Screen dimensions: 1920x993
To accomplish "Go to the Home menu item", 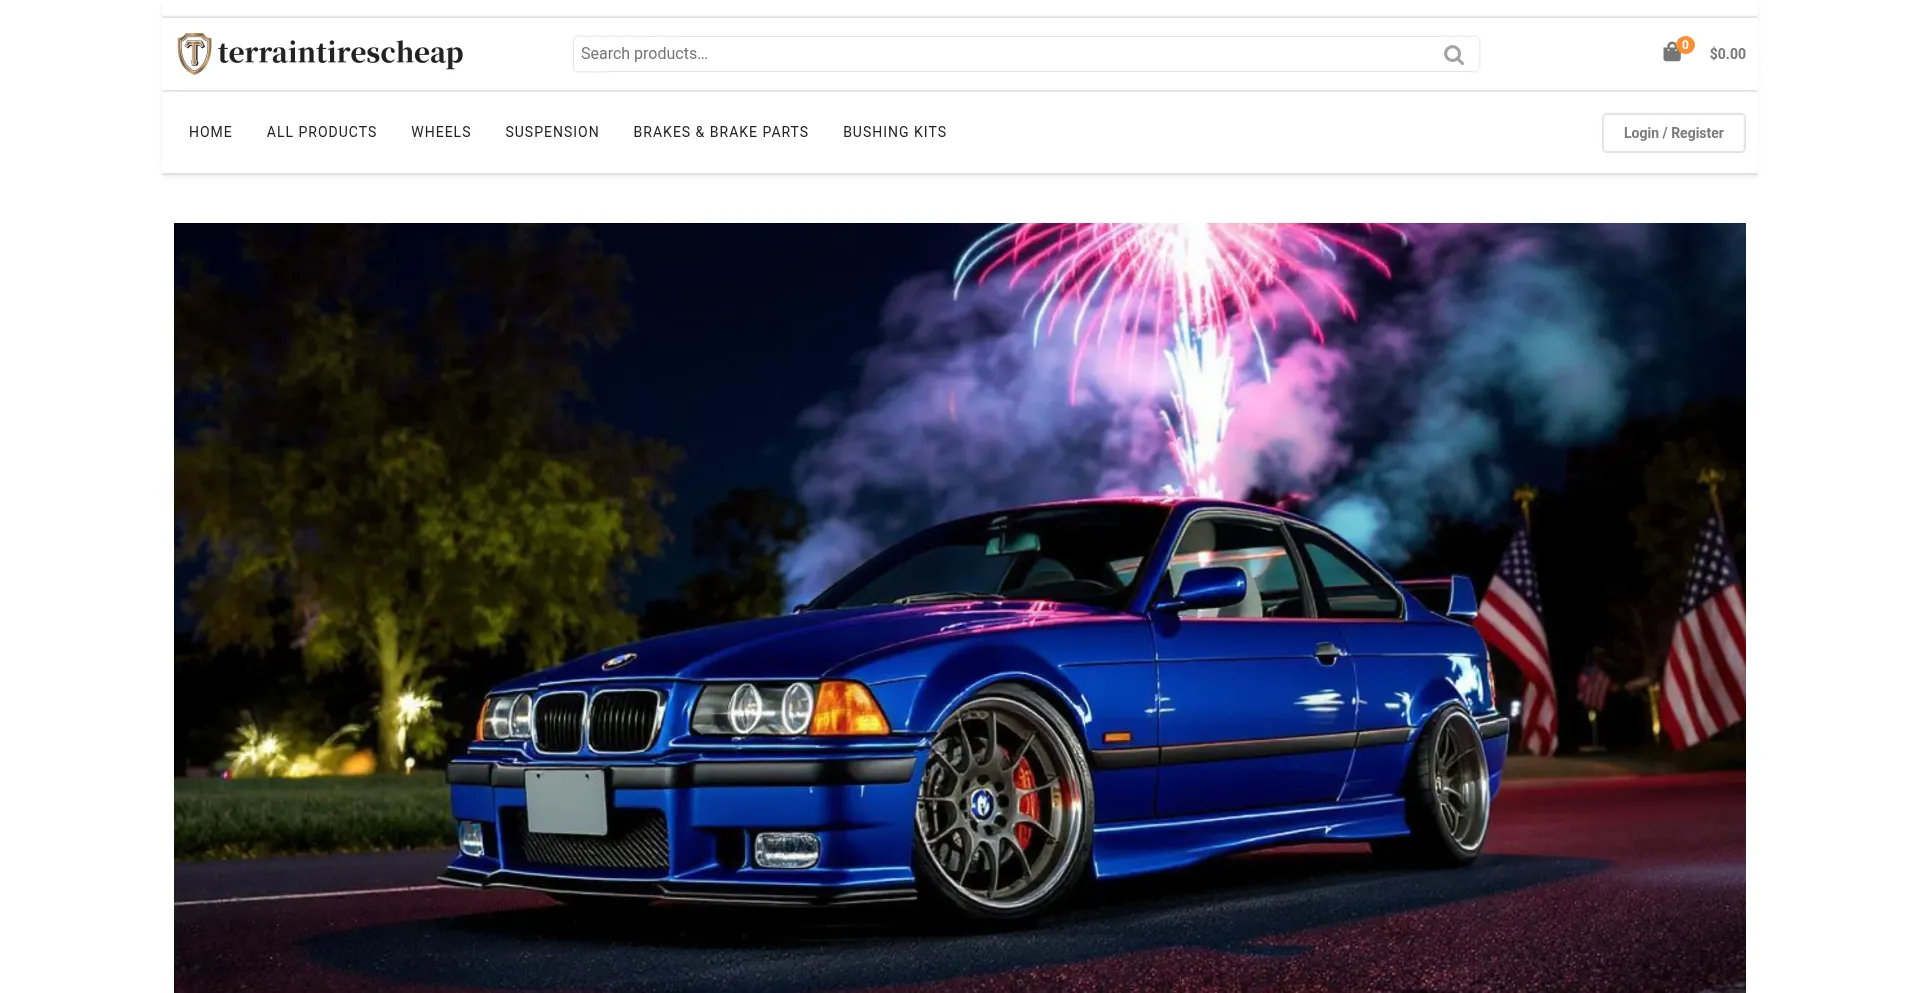I will click(210, 132).
